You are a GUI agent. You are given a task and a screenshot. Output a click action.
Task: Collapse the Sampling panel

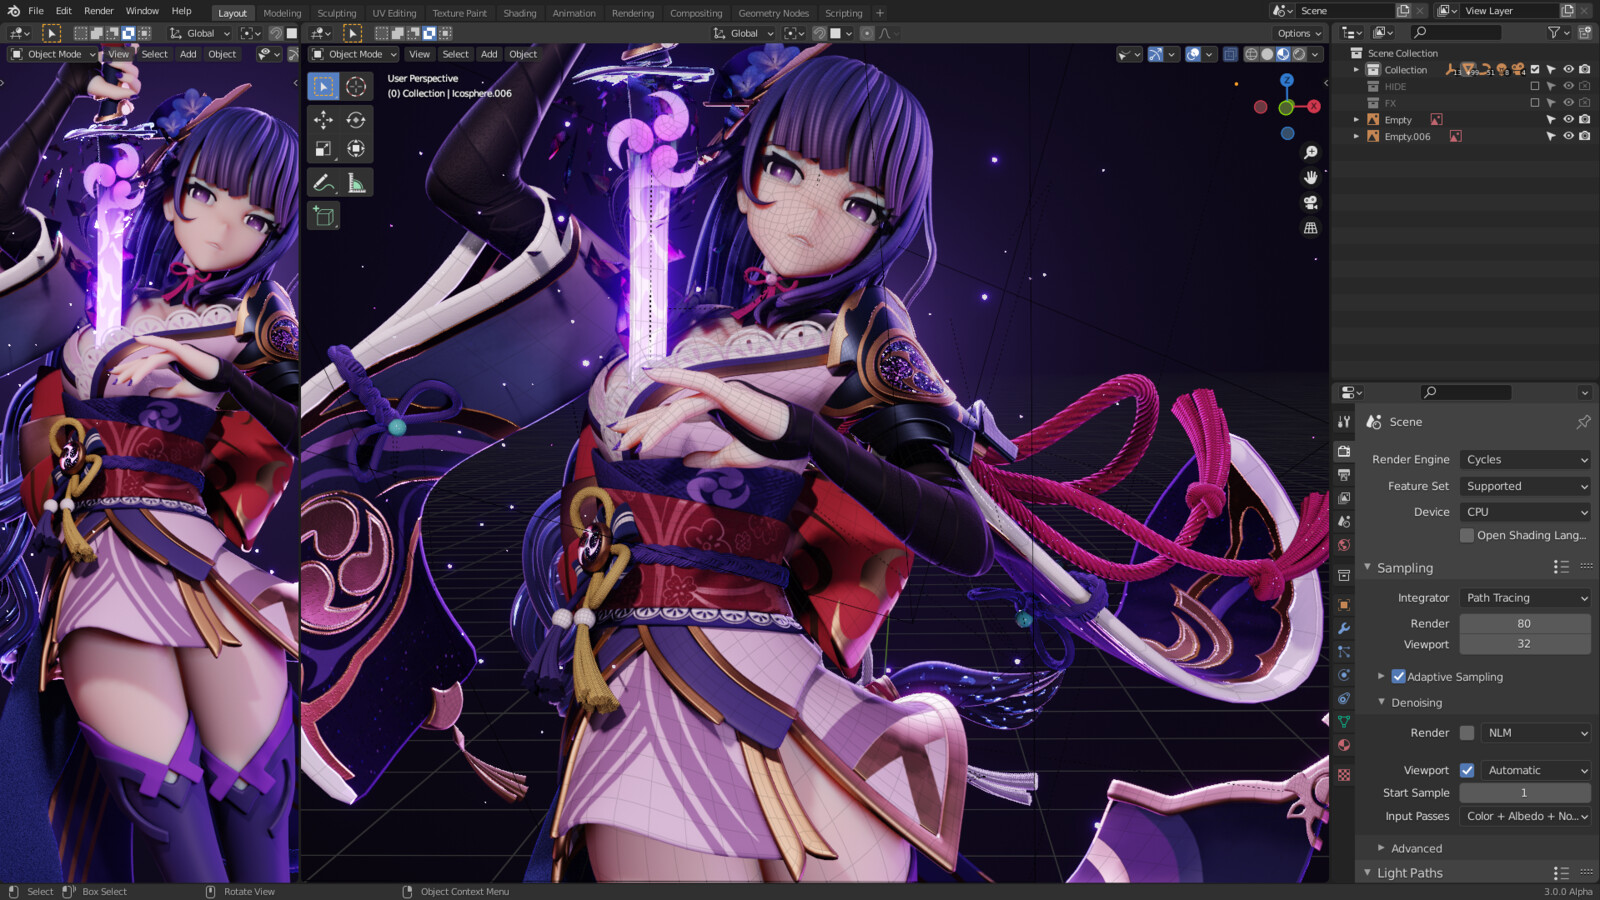point(1367,567)
